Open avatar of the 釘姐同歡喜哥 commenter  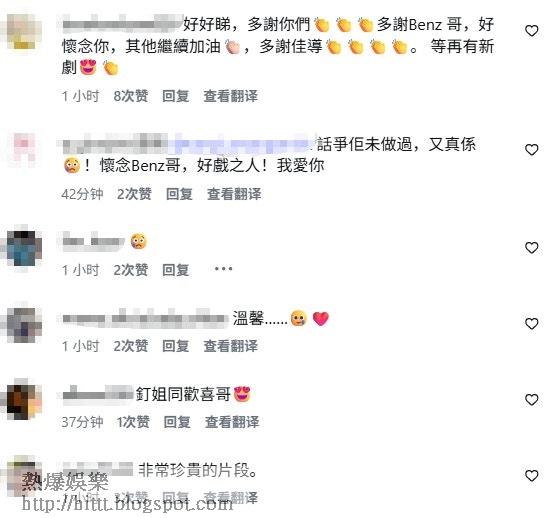tap(24, 400)
